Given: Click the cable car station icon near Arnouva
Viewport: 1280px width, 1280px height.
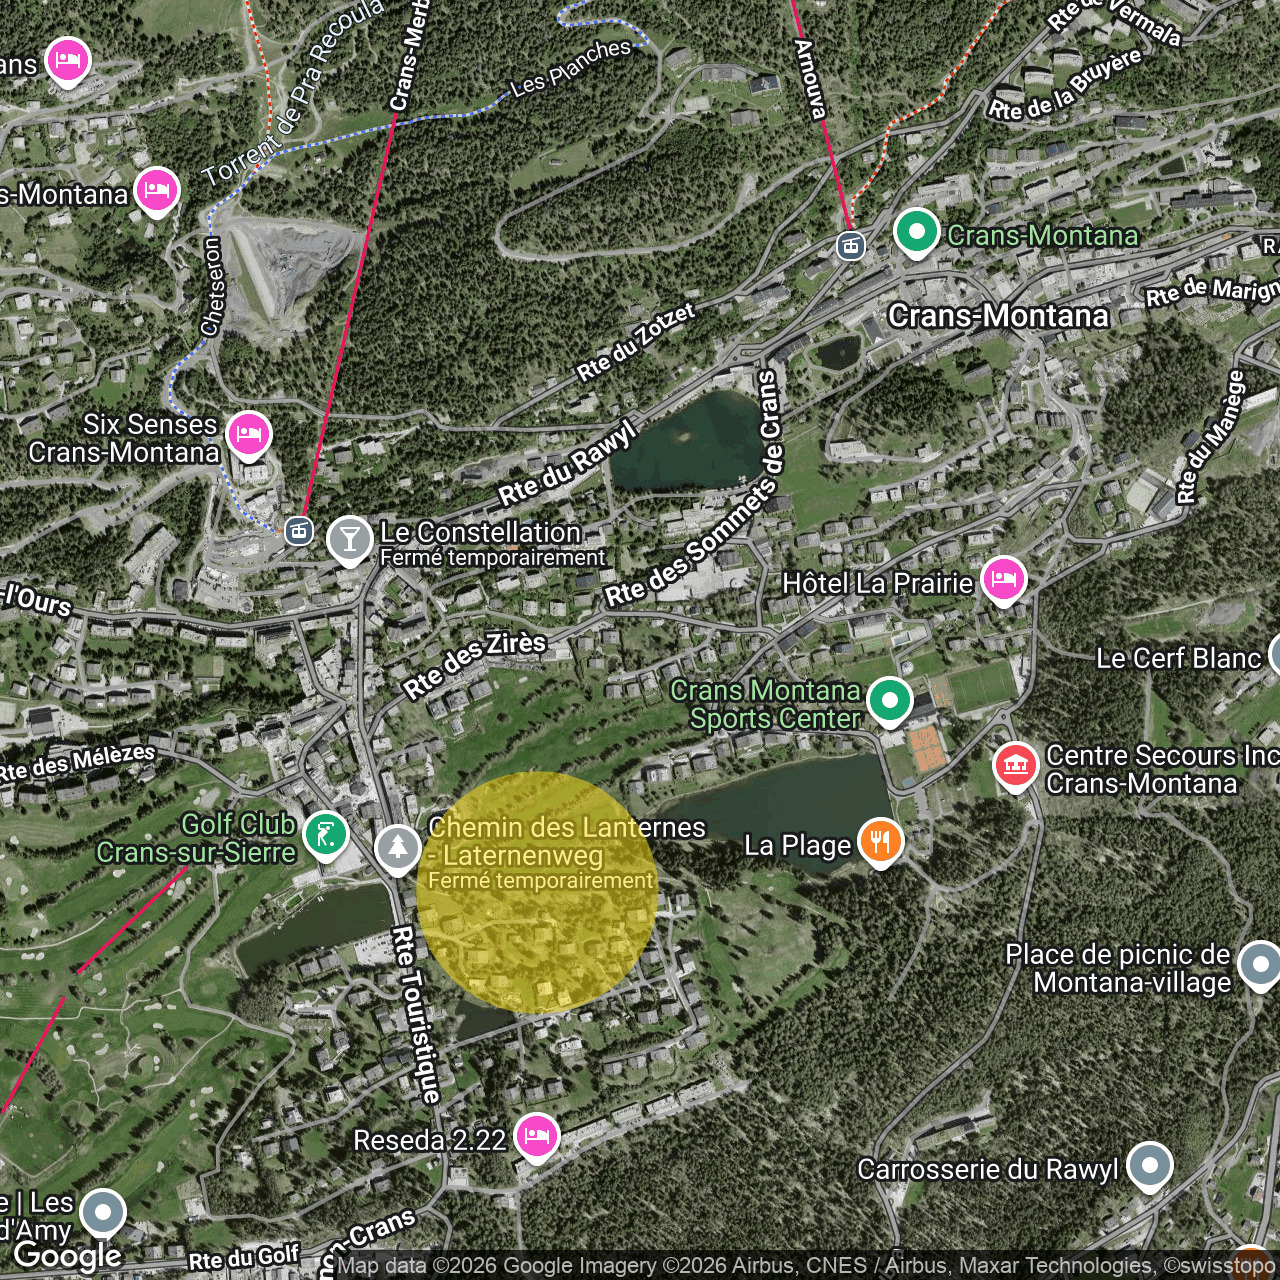Looking at the screenshot, I should [x=851, y=245].
